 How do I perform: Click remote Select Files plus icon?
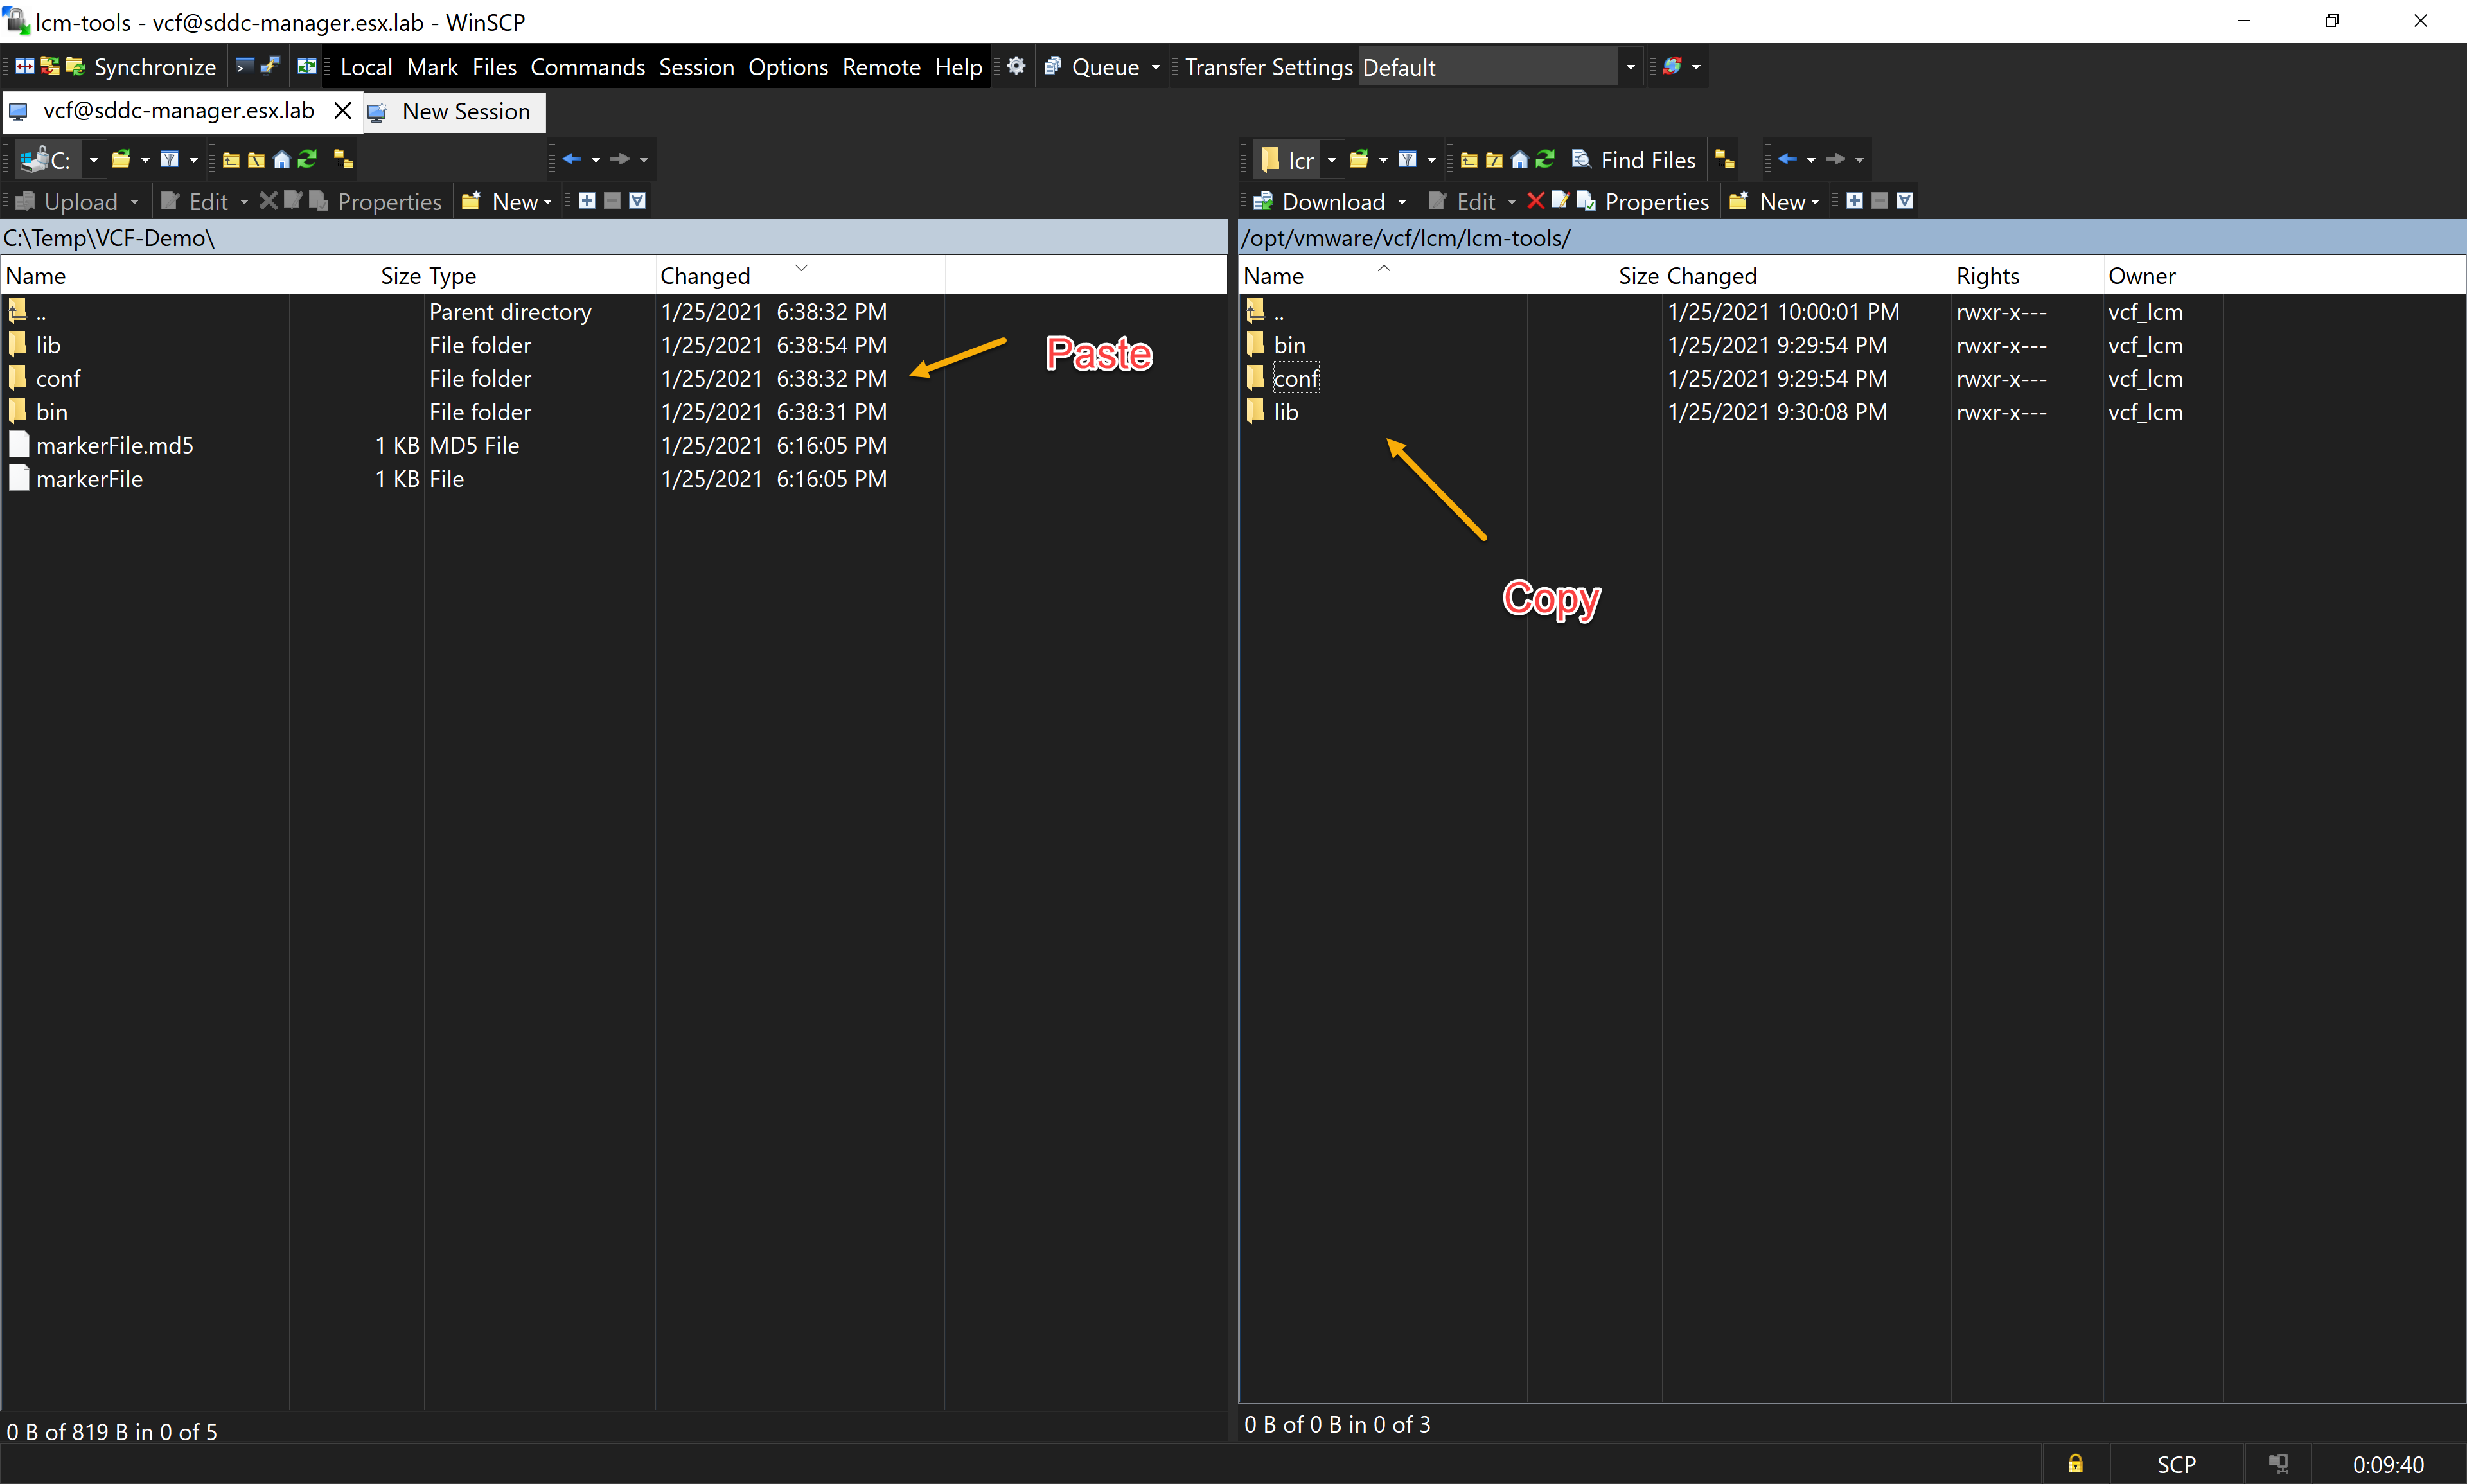[1855, 201]
